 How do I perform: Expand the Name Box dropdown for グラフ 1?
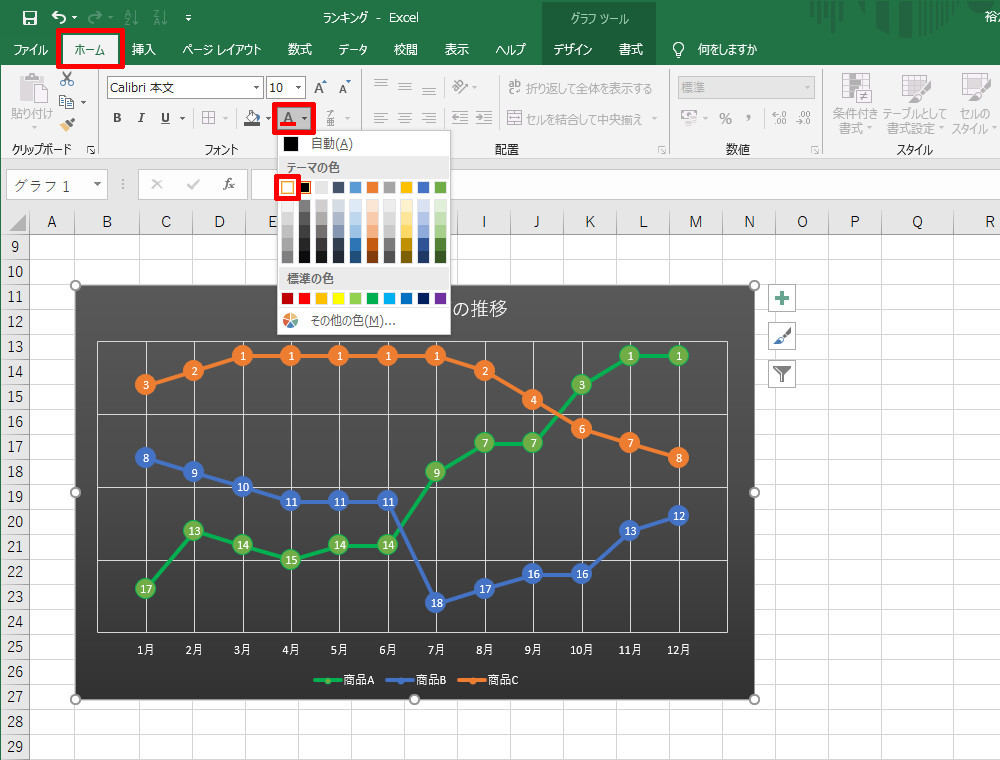coord(97,185)
